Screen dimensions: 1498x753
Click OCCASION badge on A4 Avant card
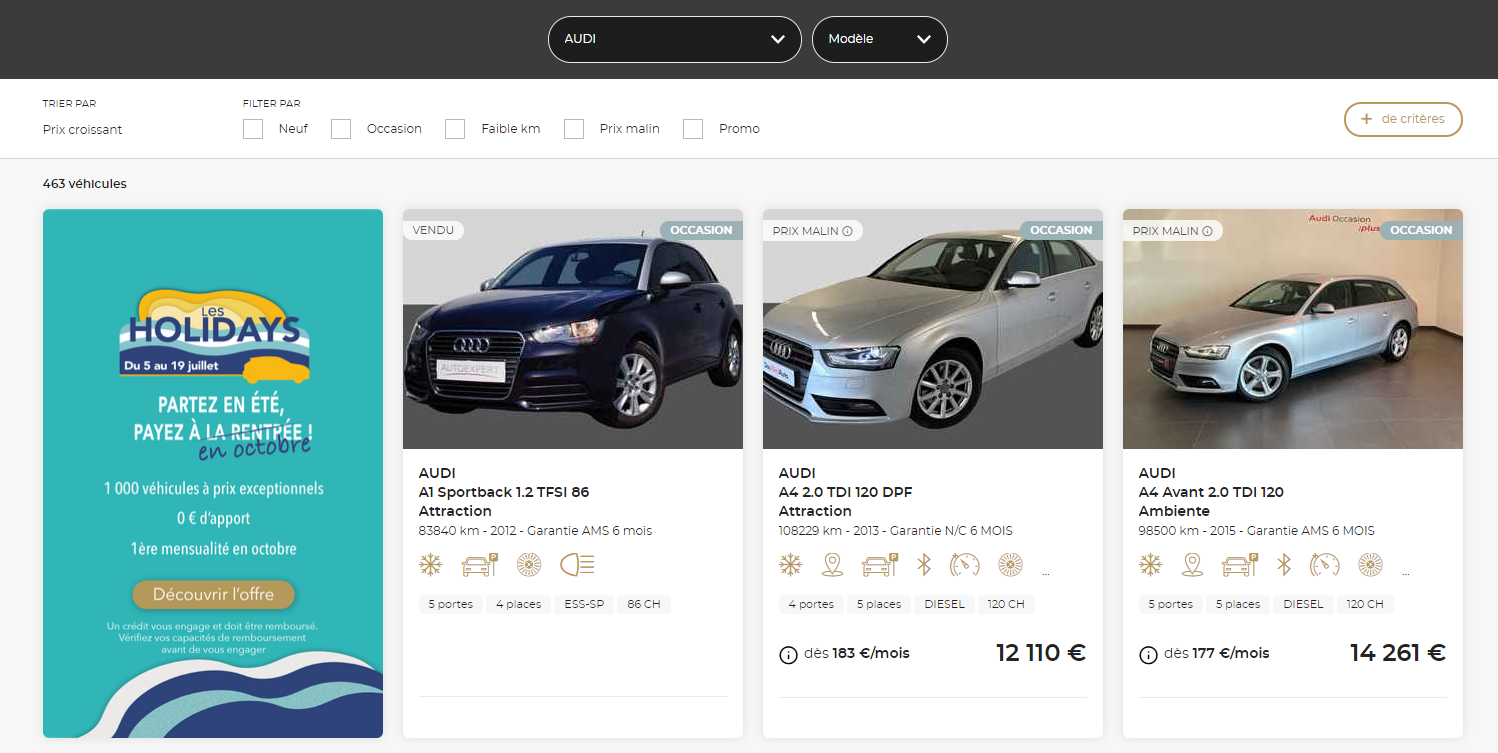[x=1421, y=230]
